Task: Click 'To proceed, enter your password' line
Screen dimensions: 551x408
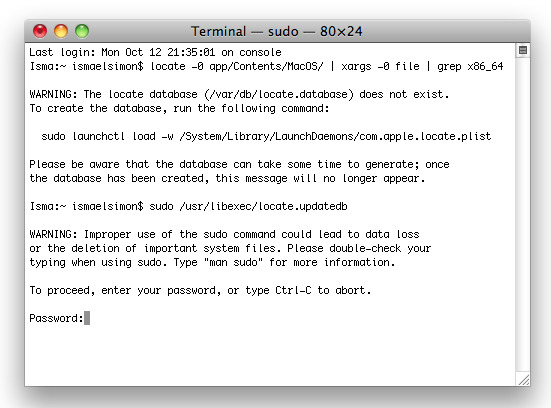Action: click(200, 290)
